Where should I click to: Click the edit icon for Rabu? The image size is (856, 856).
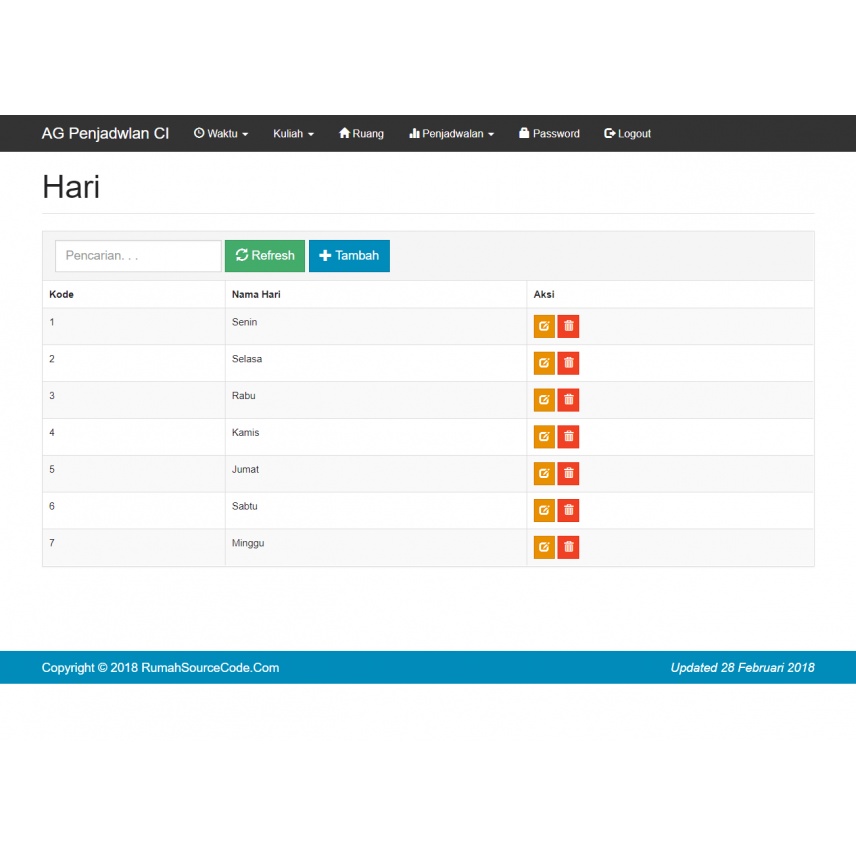(544, 400)
